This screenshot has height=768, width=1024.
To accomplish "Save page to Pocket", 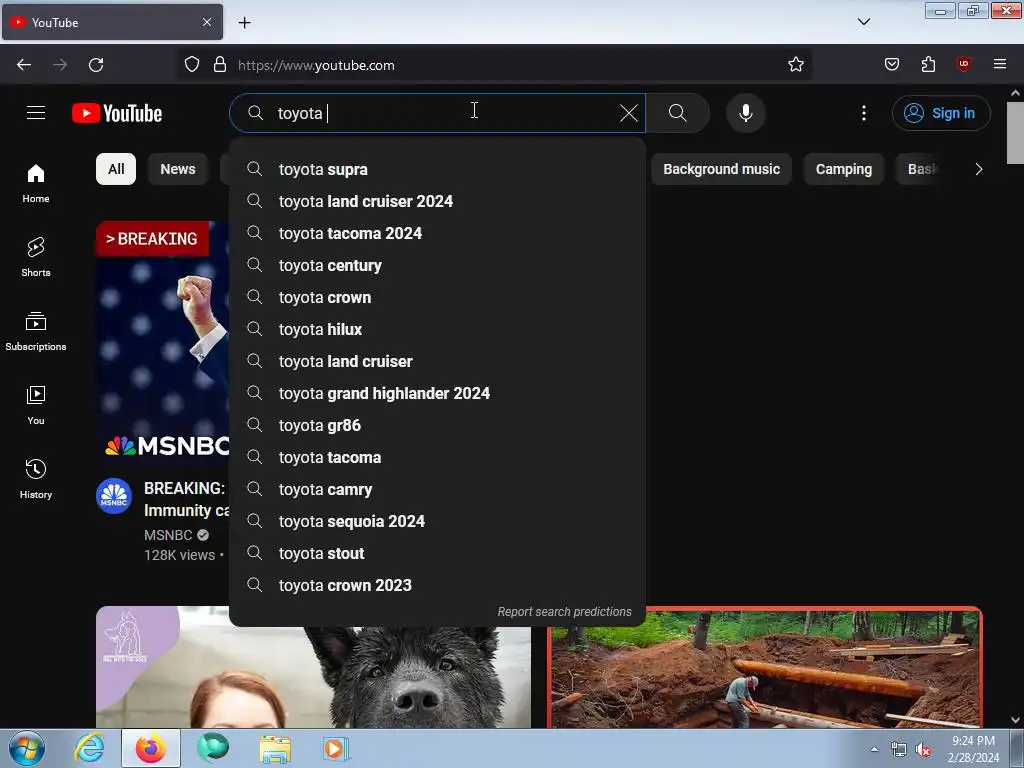I will click(891, 65).
